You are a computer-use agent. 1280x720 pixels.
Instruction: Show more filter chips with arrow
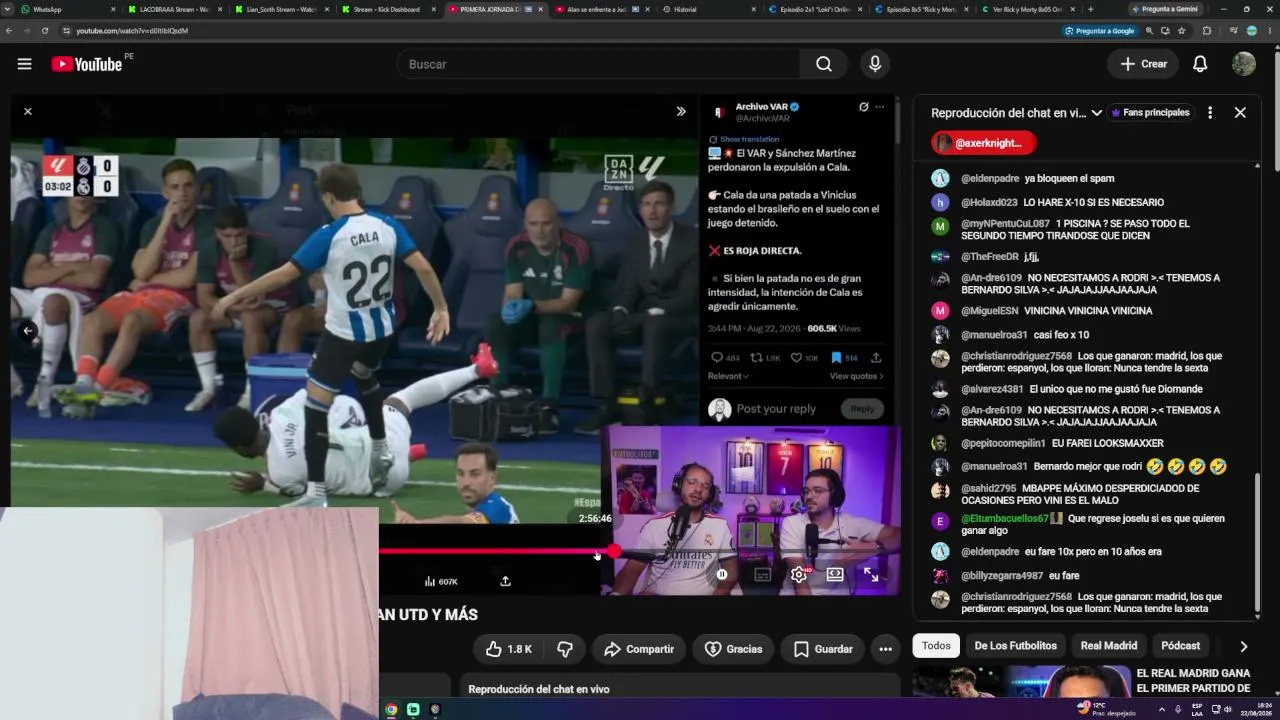click(1243, 646)
